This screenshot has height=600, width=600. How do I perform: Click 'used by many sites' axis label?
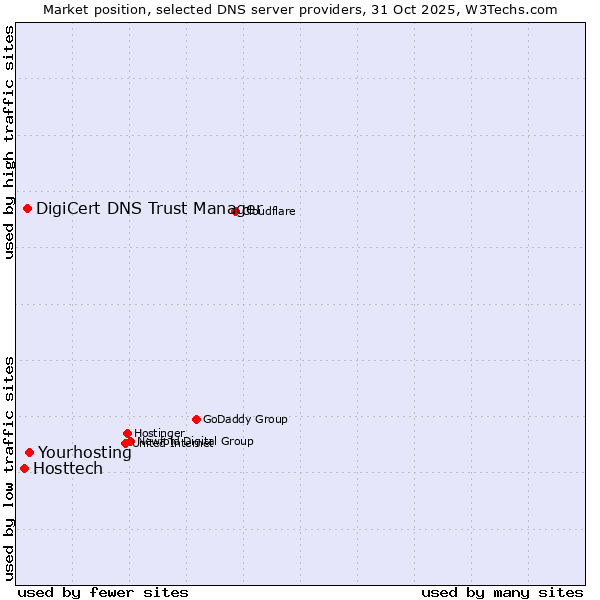502,592
